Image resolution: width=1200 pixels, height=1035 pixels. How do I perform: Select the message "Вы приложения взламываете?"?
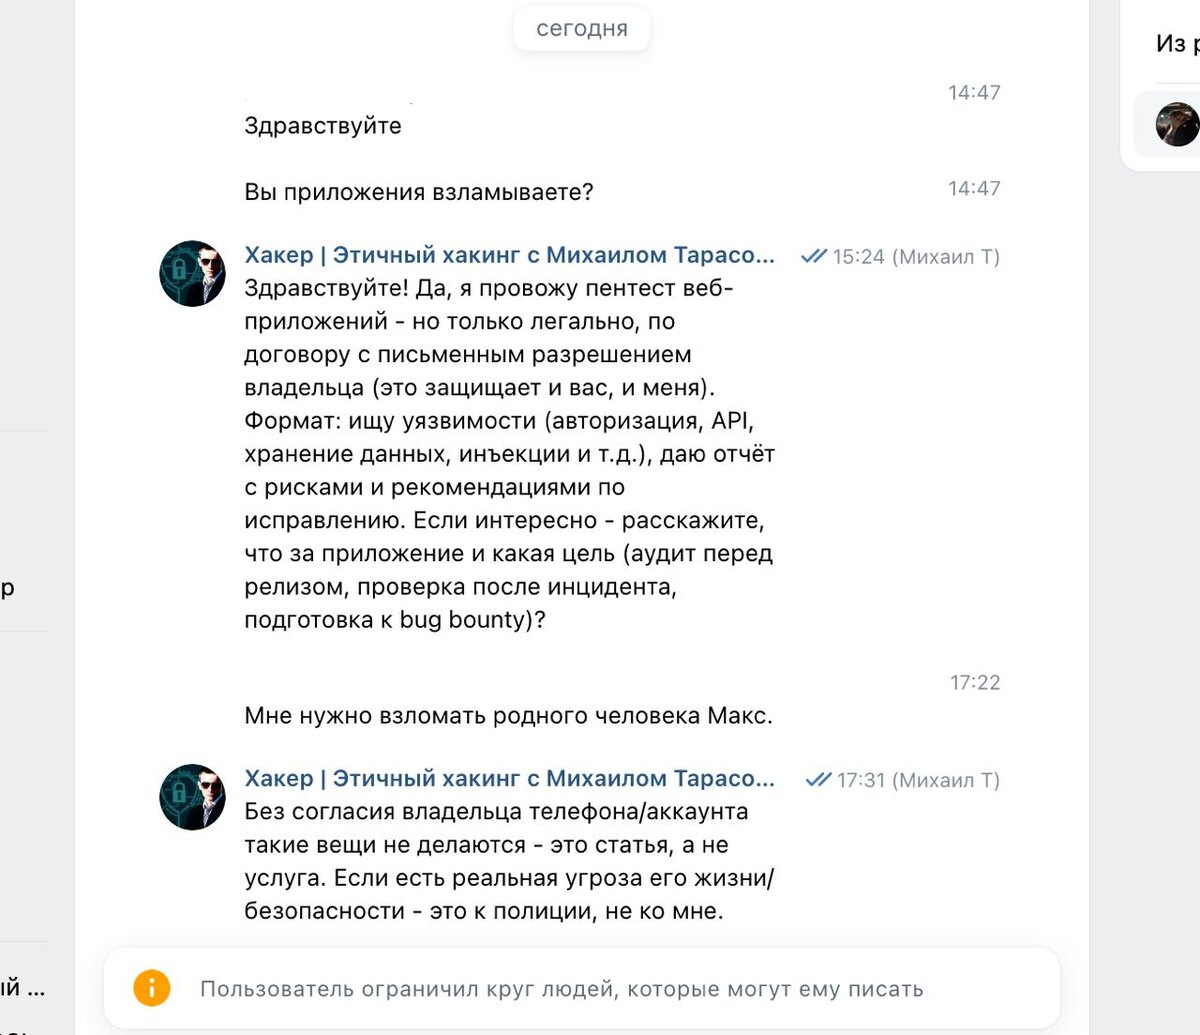click(419, 192)
